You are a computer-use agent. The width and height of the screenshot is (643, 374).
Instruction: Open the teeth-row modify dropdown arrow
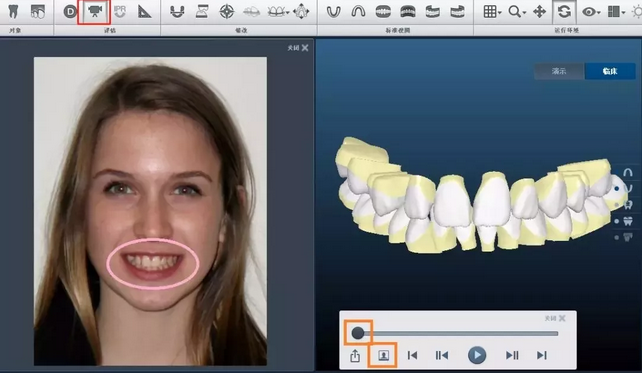[287, 12]
